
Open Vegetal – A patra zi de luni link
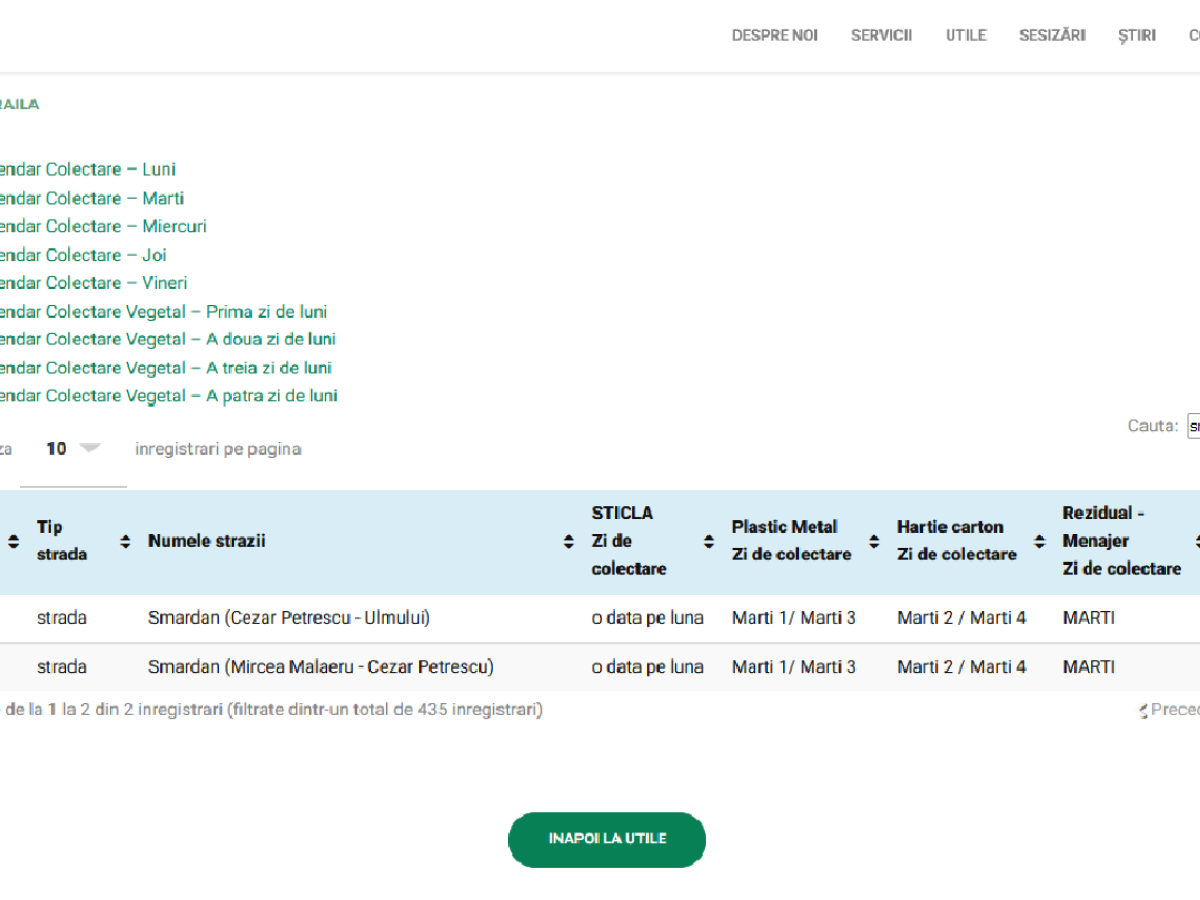(x=168, y=396)
